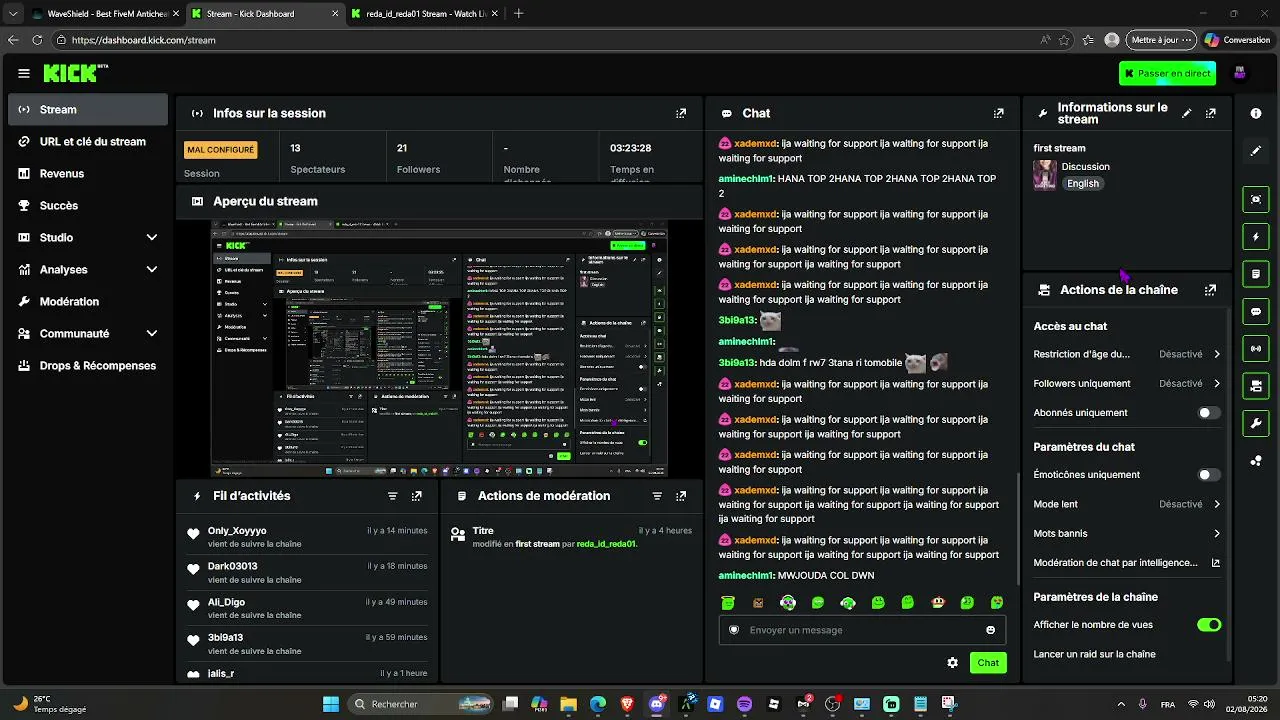
Task: Open the profile avatar menu
Action: [1240, 73]
